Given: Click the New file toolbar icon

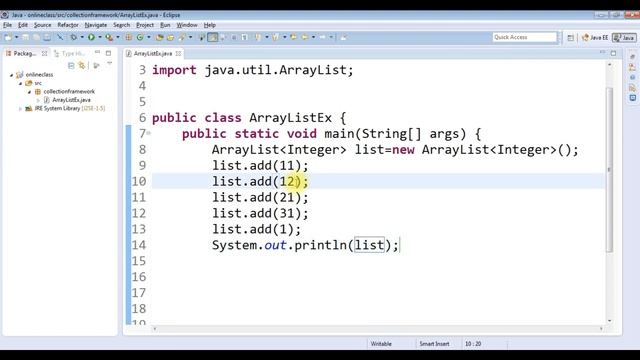Looking at the screenshot, I should [8, 37].
